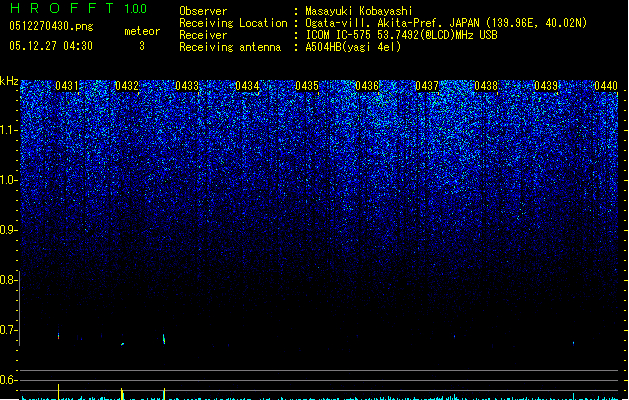Click the 1.0 kHz axis label
Screen dimensions: 629x400
coord(8,180)
